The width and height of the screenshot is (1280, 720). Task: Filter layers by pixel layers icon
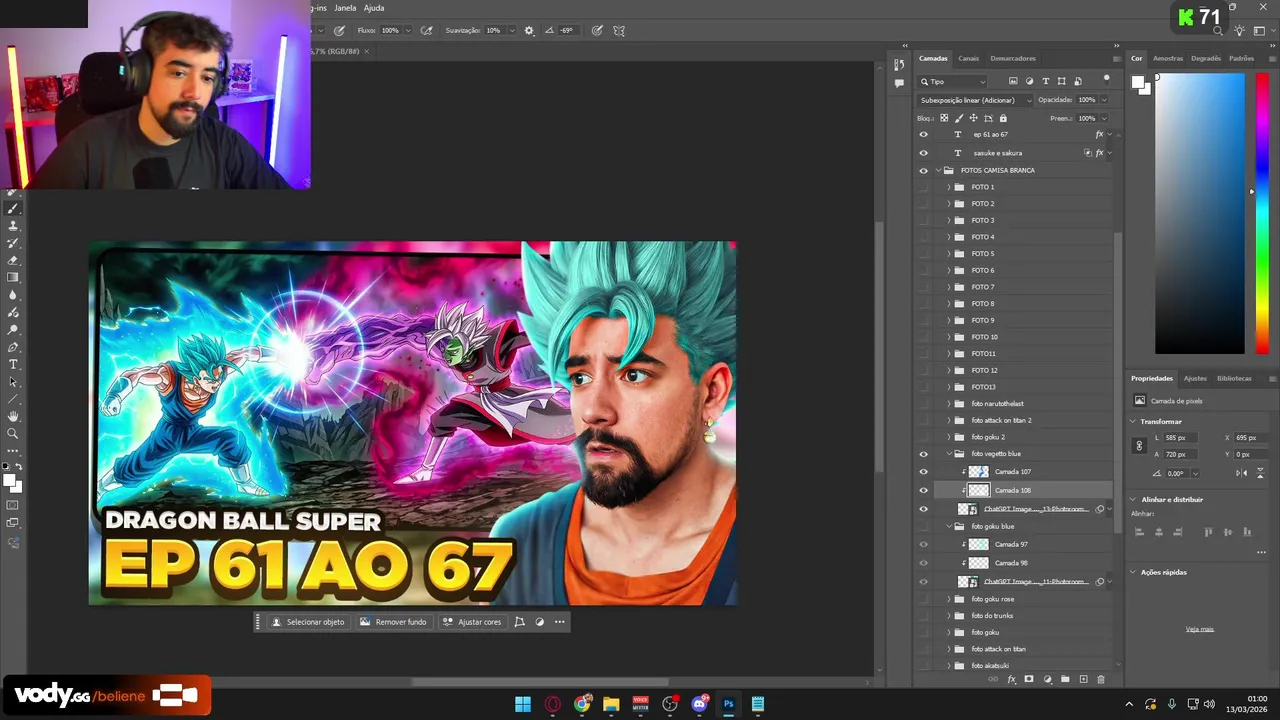(1013, 81)
